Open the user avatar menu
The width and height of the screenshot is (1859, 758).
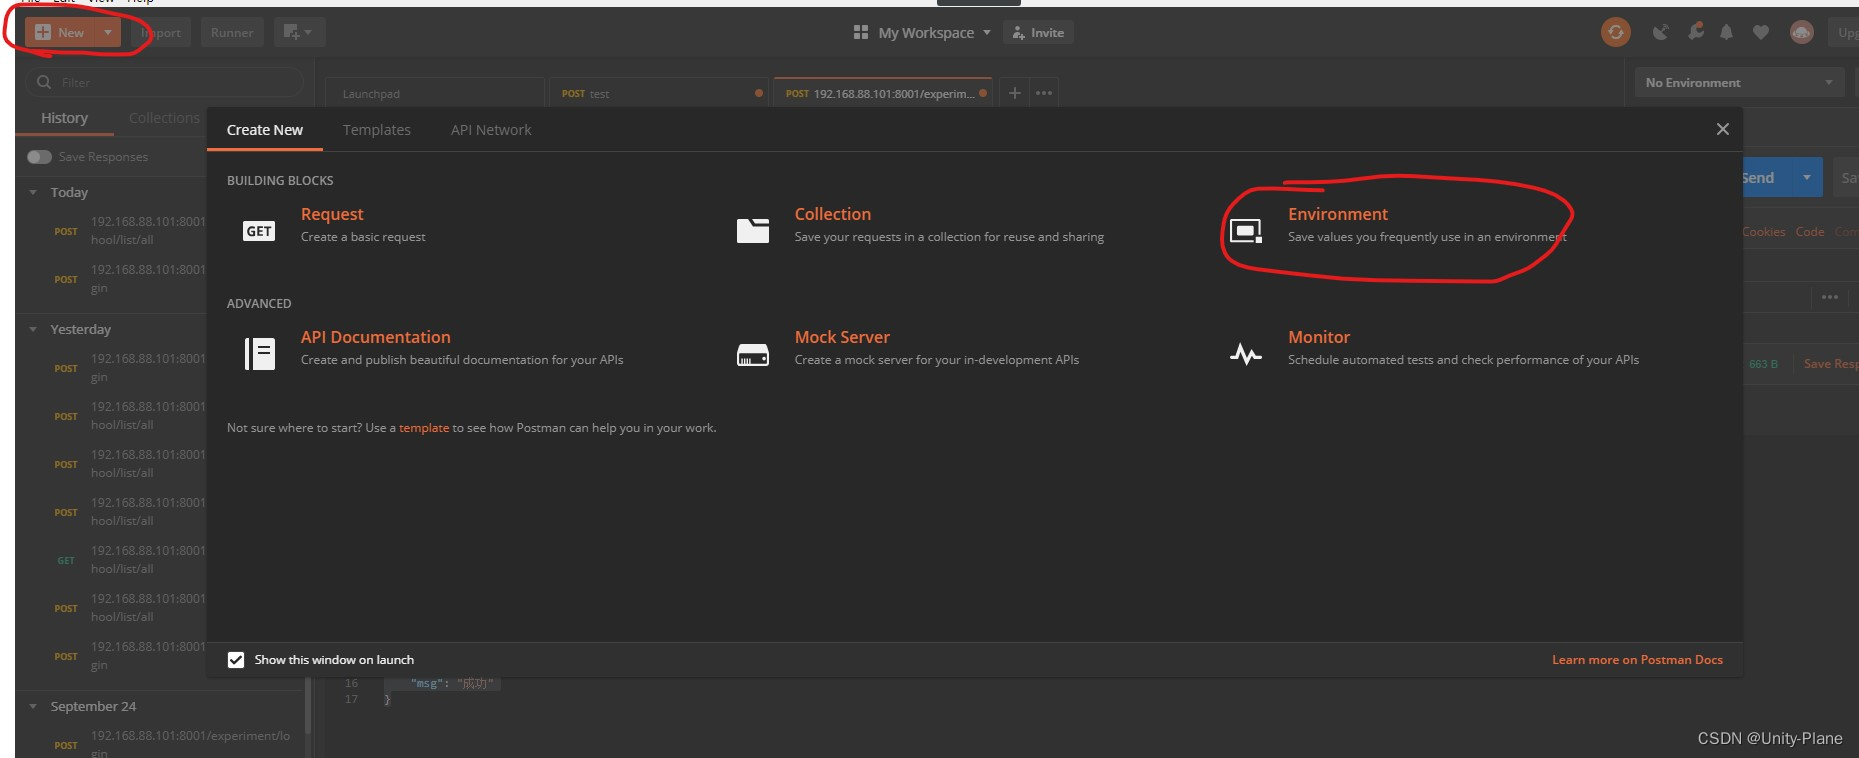pos(1802,33)
